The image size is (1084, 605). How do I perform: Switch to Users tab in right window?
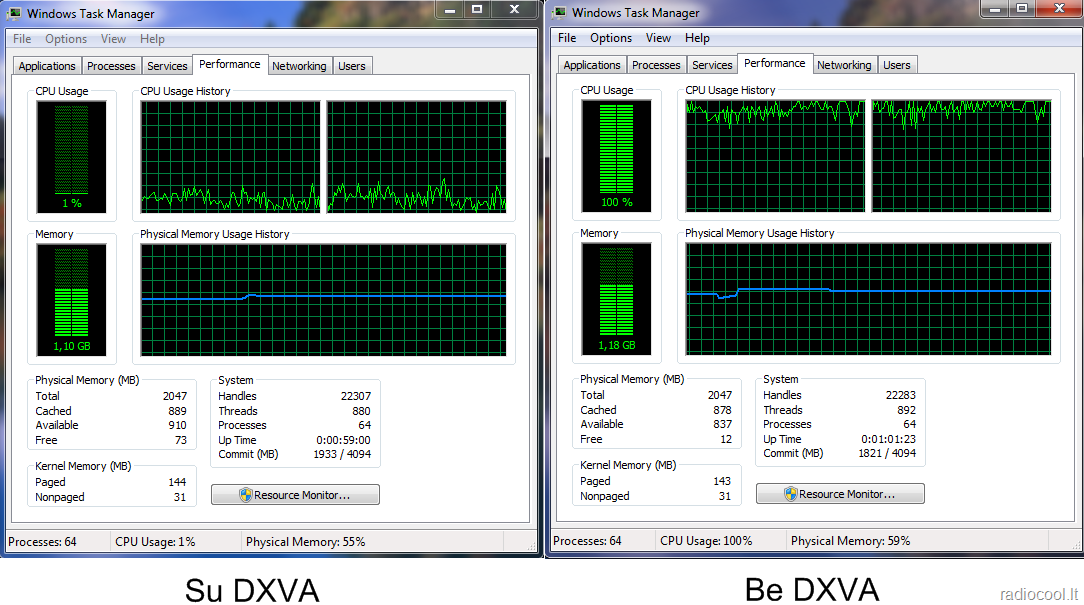click(897, 65)
